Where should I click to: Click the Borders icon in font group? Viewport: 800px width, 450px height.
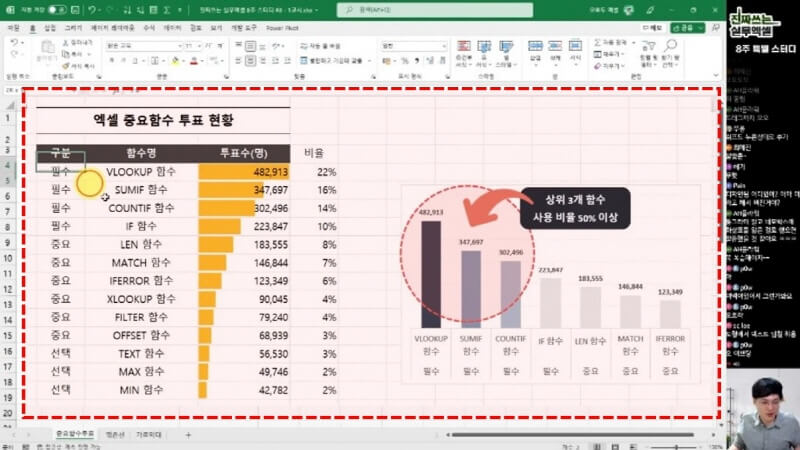click(x=155, y=61)
